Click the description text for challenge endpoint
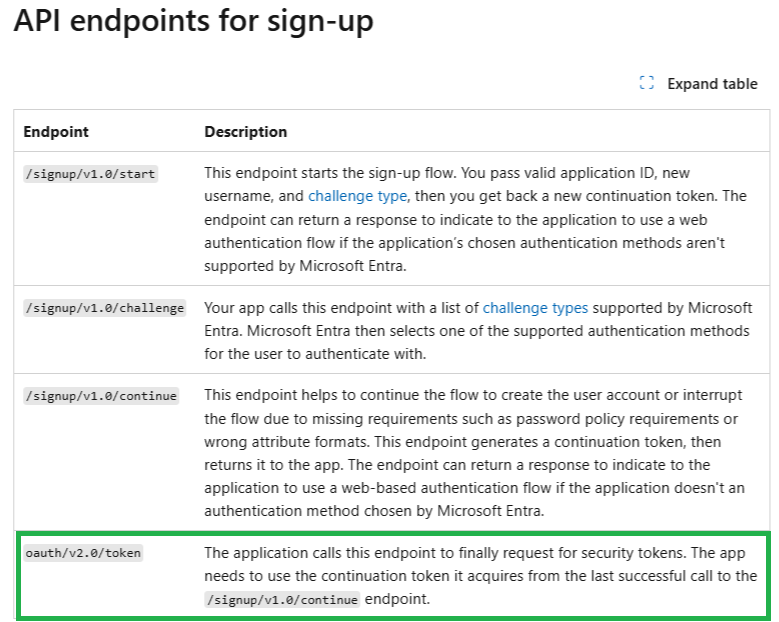 pyautogui.click(x=478, y=331)
